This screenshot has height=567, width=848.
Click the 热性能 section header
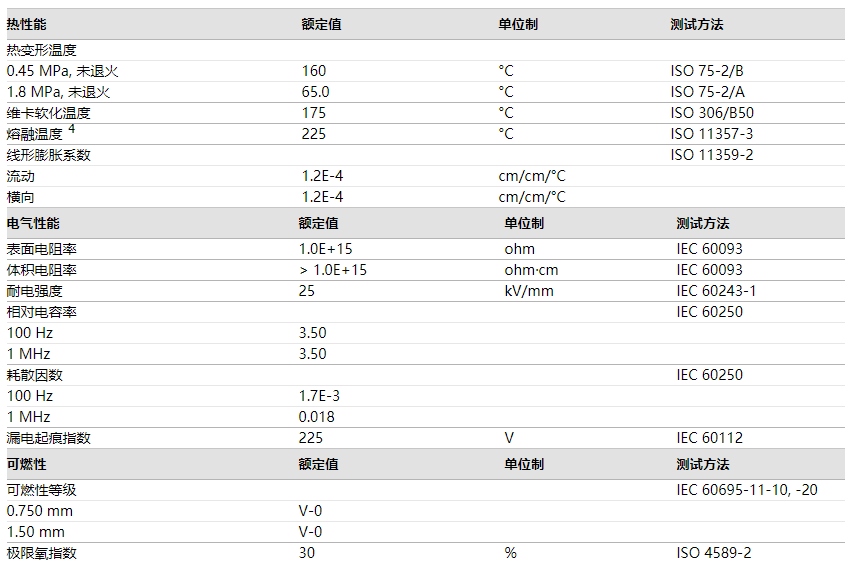tap(27, 24)
